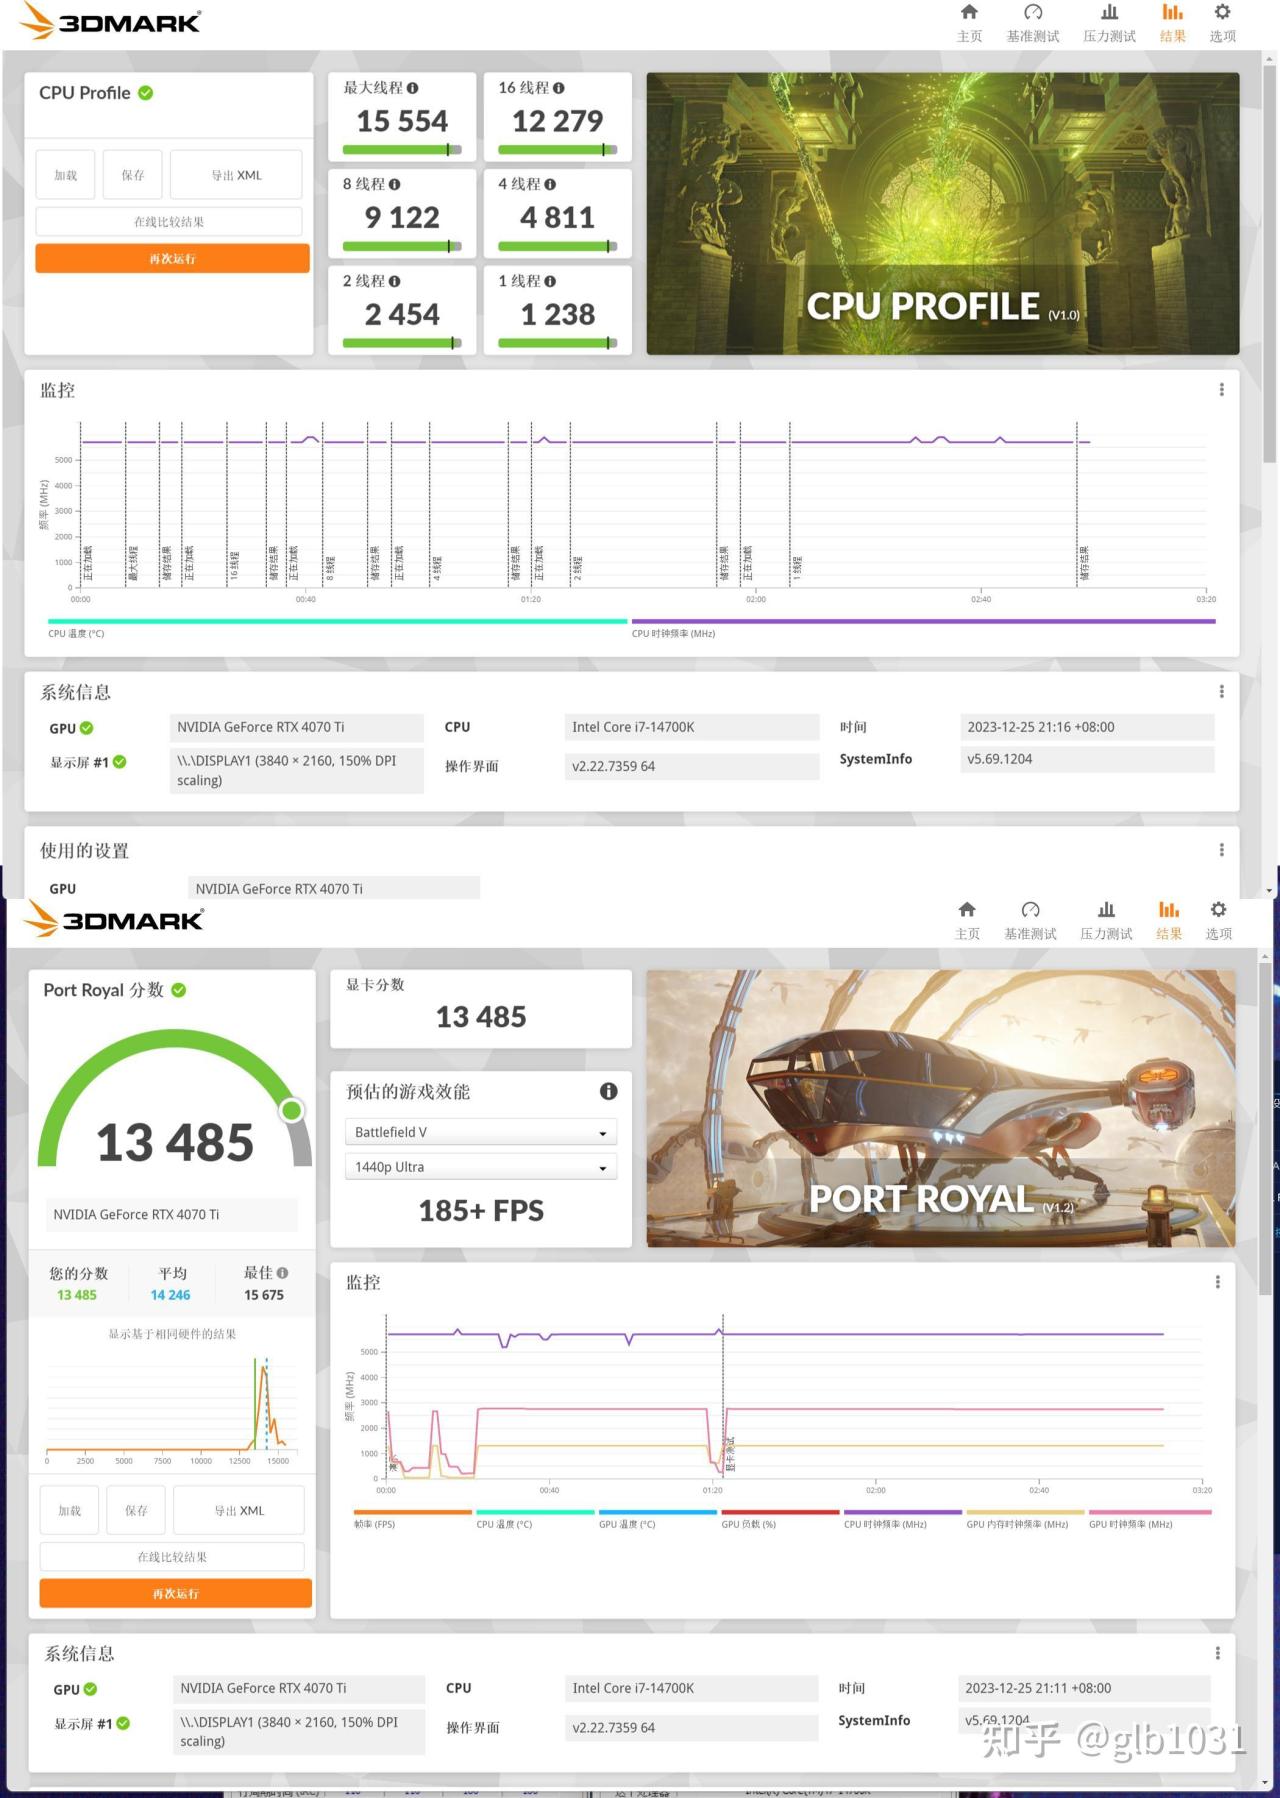The height and width of the screenshot is (1798, 1280).
Task: Open the 监控 options menu in Port Royal
Action: tap(1217, 1282)
